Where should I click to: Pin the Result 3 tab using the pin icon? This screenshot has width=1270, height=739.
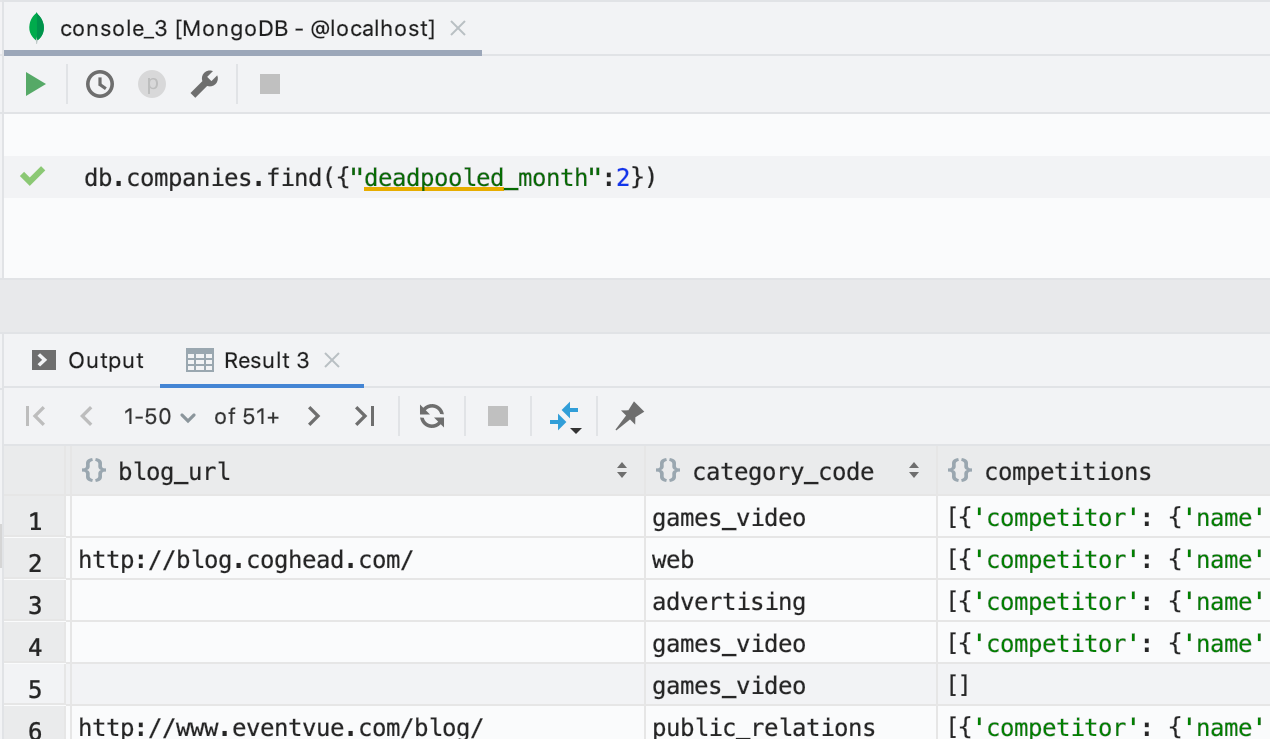[629, 416]
